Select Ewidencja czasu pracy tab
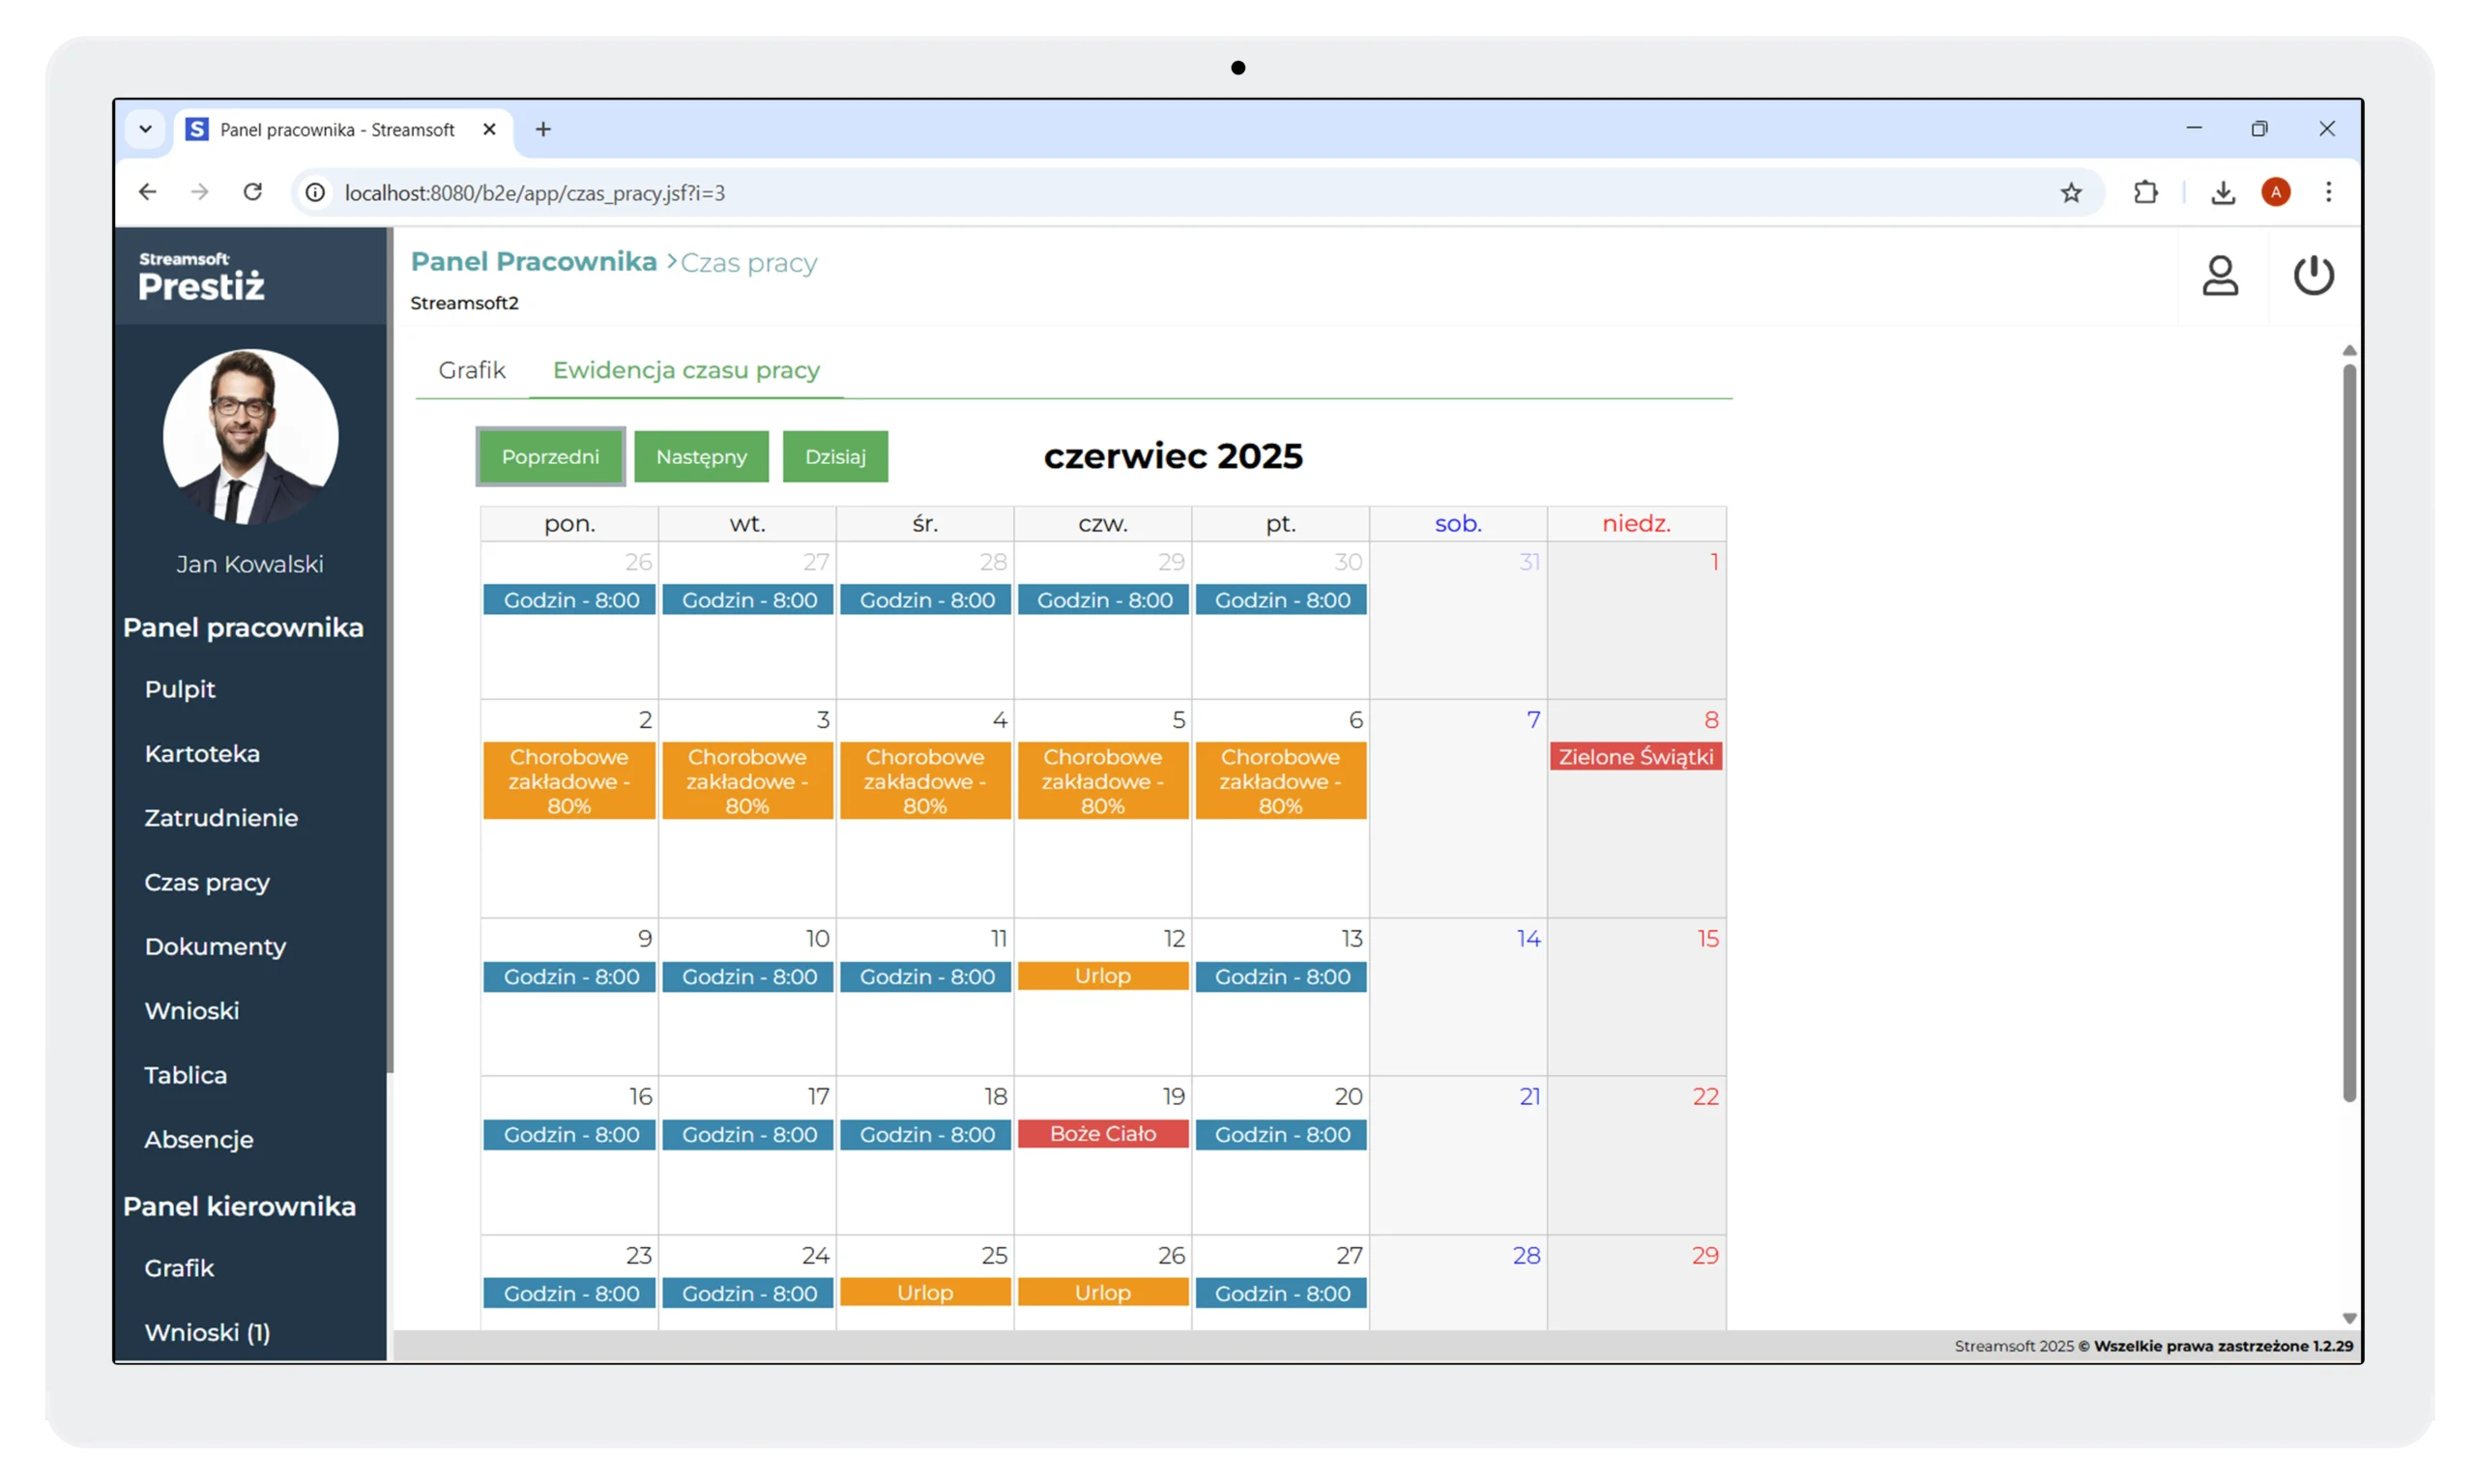 click(x=686, y=370)
